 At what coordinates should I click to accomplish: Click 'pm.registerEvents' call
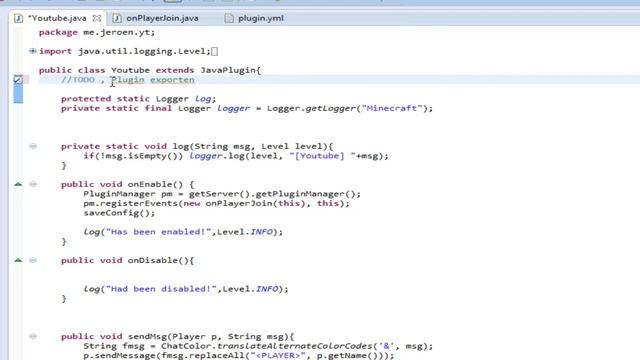130,203
